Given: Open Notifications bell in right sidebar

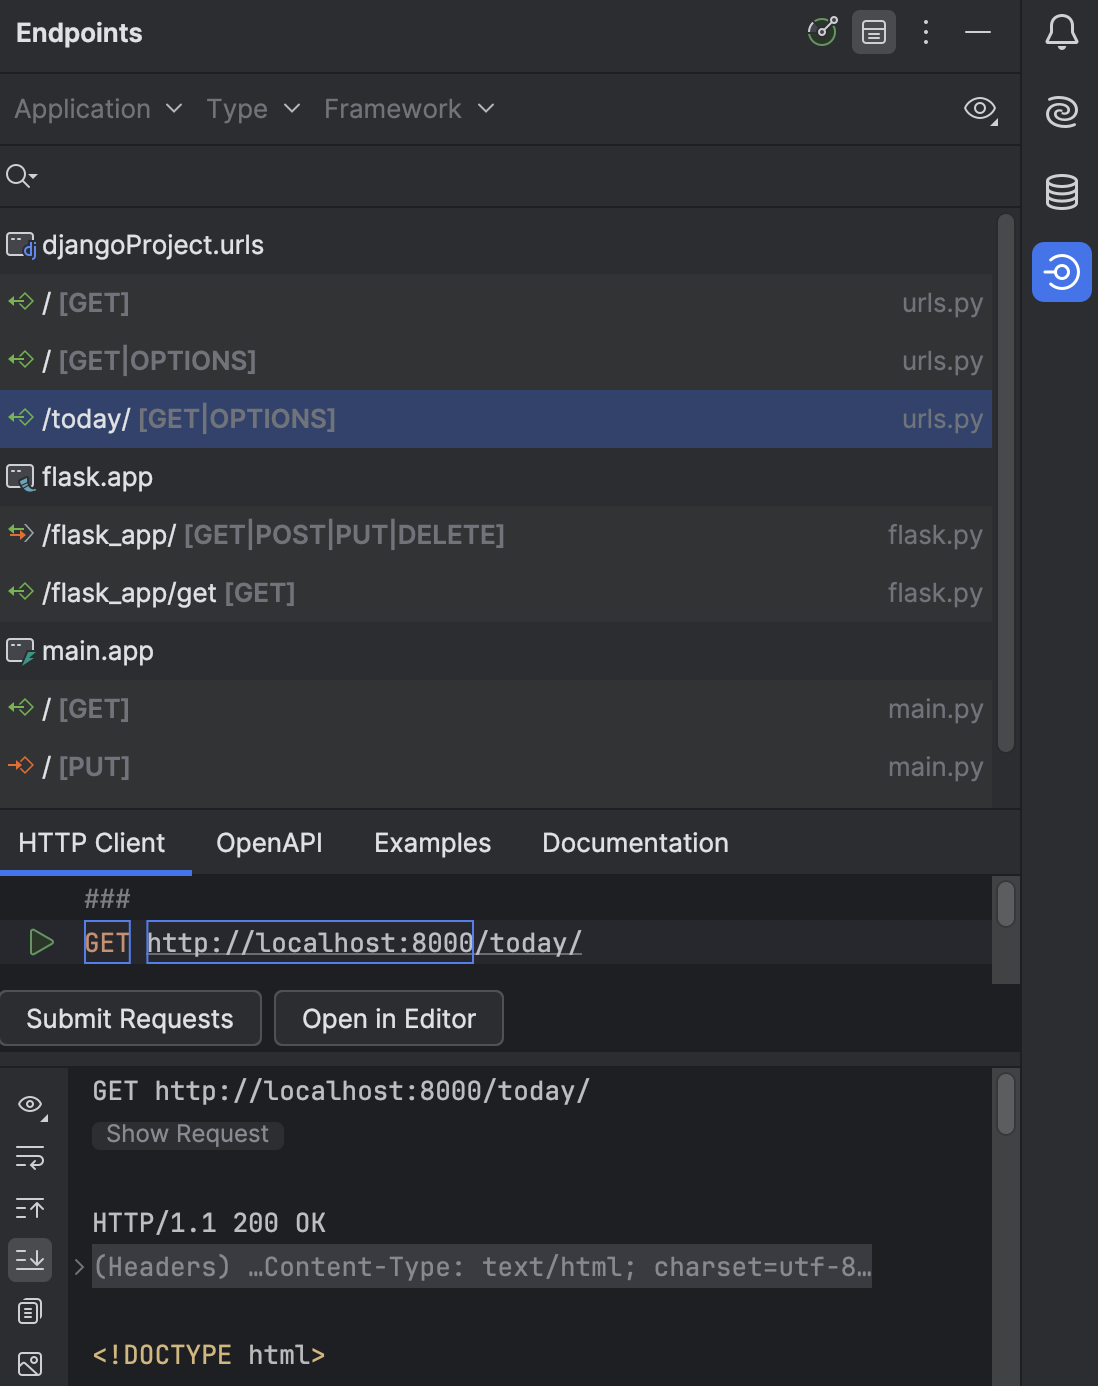Looking at the screenshot, I should click(x=1062, y=32).
